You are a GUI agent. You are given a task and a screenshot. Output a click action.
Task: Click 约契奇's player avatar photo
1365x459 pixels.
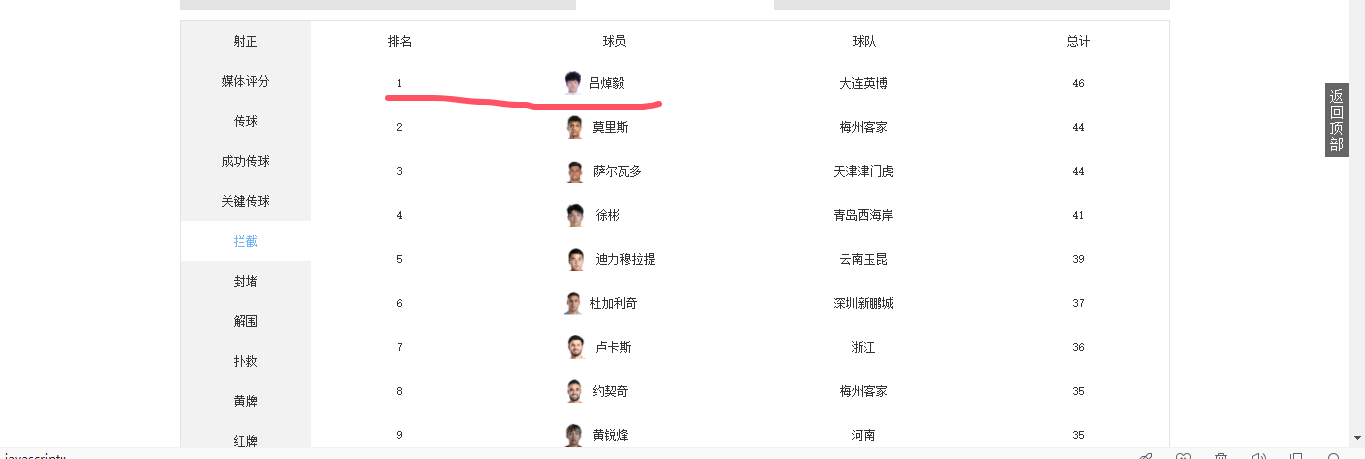point(574,391)
